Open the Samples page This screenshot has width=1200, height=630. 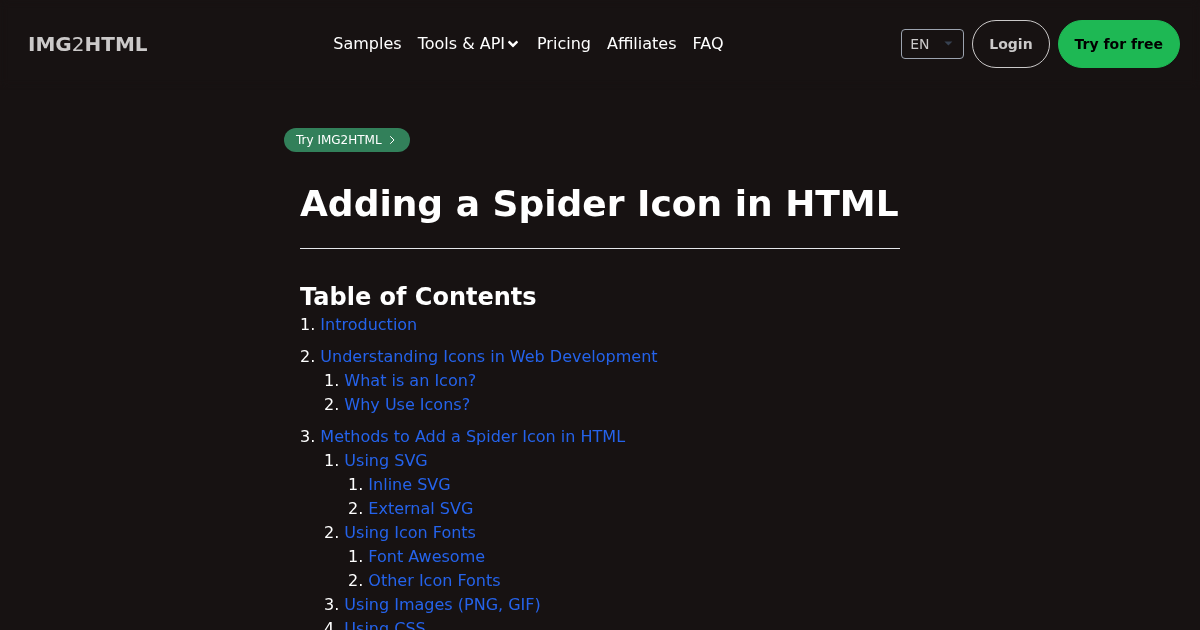[367, 44]
